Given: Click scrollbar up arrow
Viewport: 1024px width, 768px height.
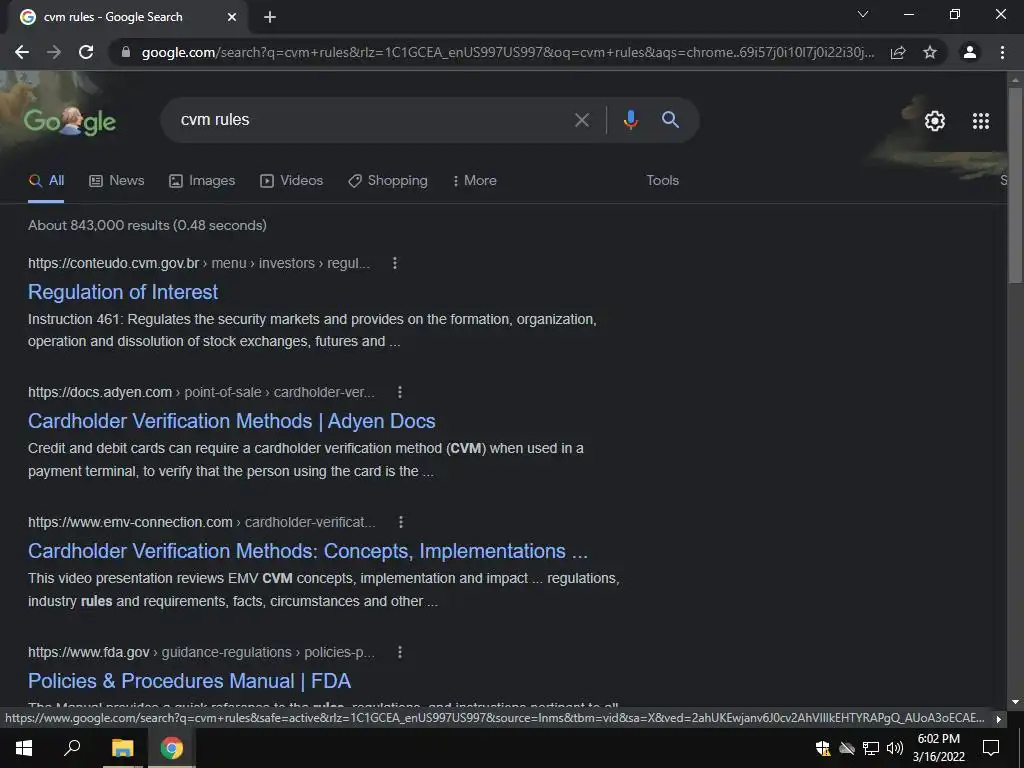Looking at the screenshot, I should (1014, 80).
